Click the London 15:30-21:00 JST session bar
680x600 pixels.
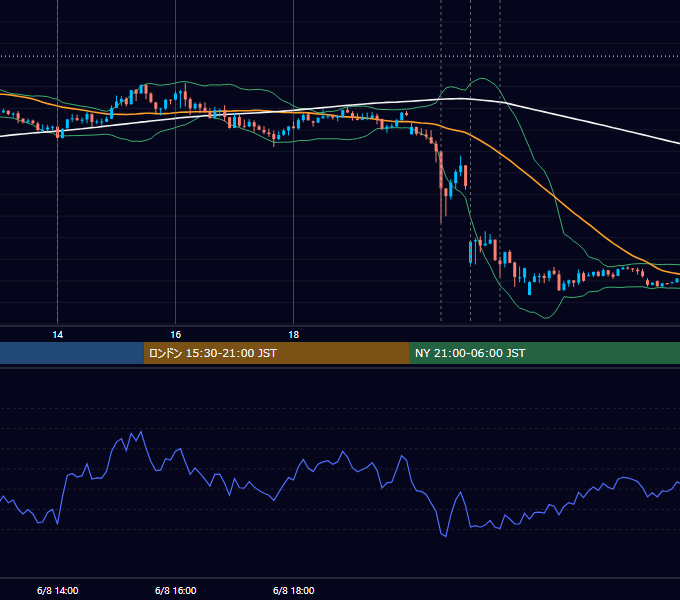(x=276, y=353)
